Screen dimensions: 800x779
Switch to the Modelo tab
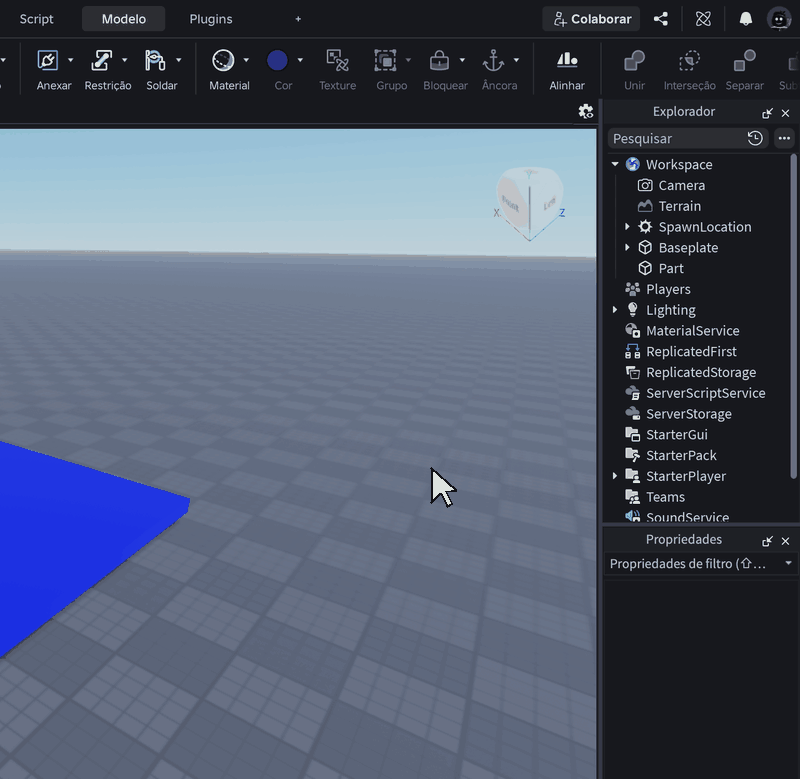[x=123, y=19]
